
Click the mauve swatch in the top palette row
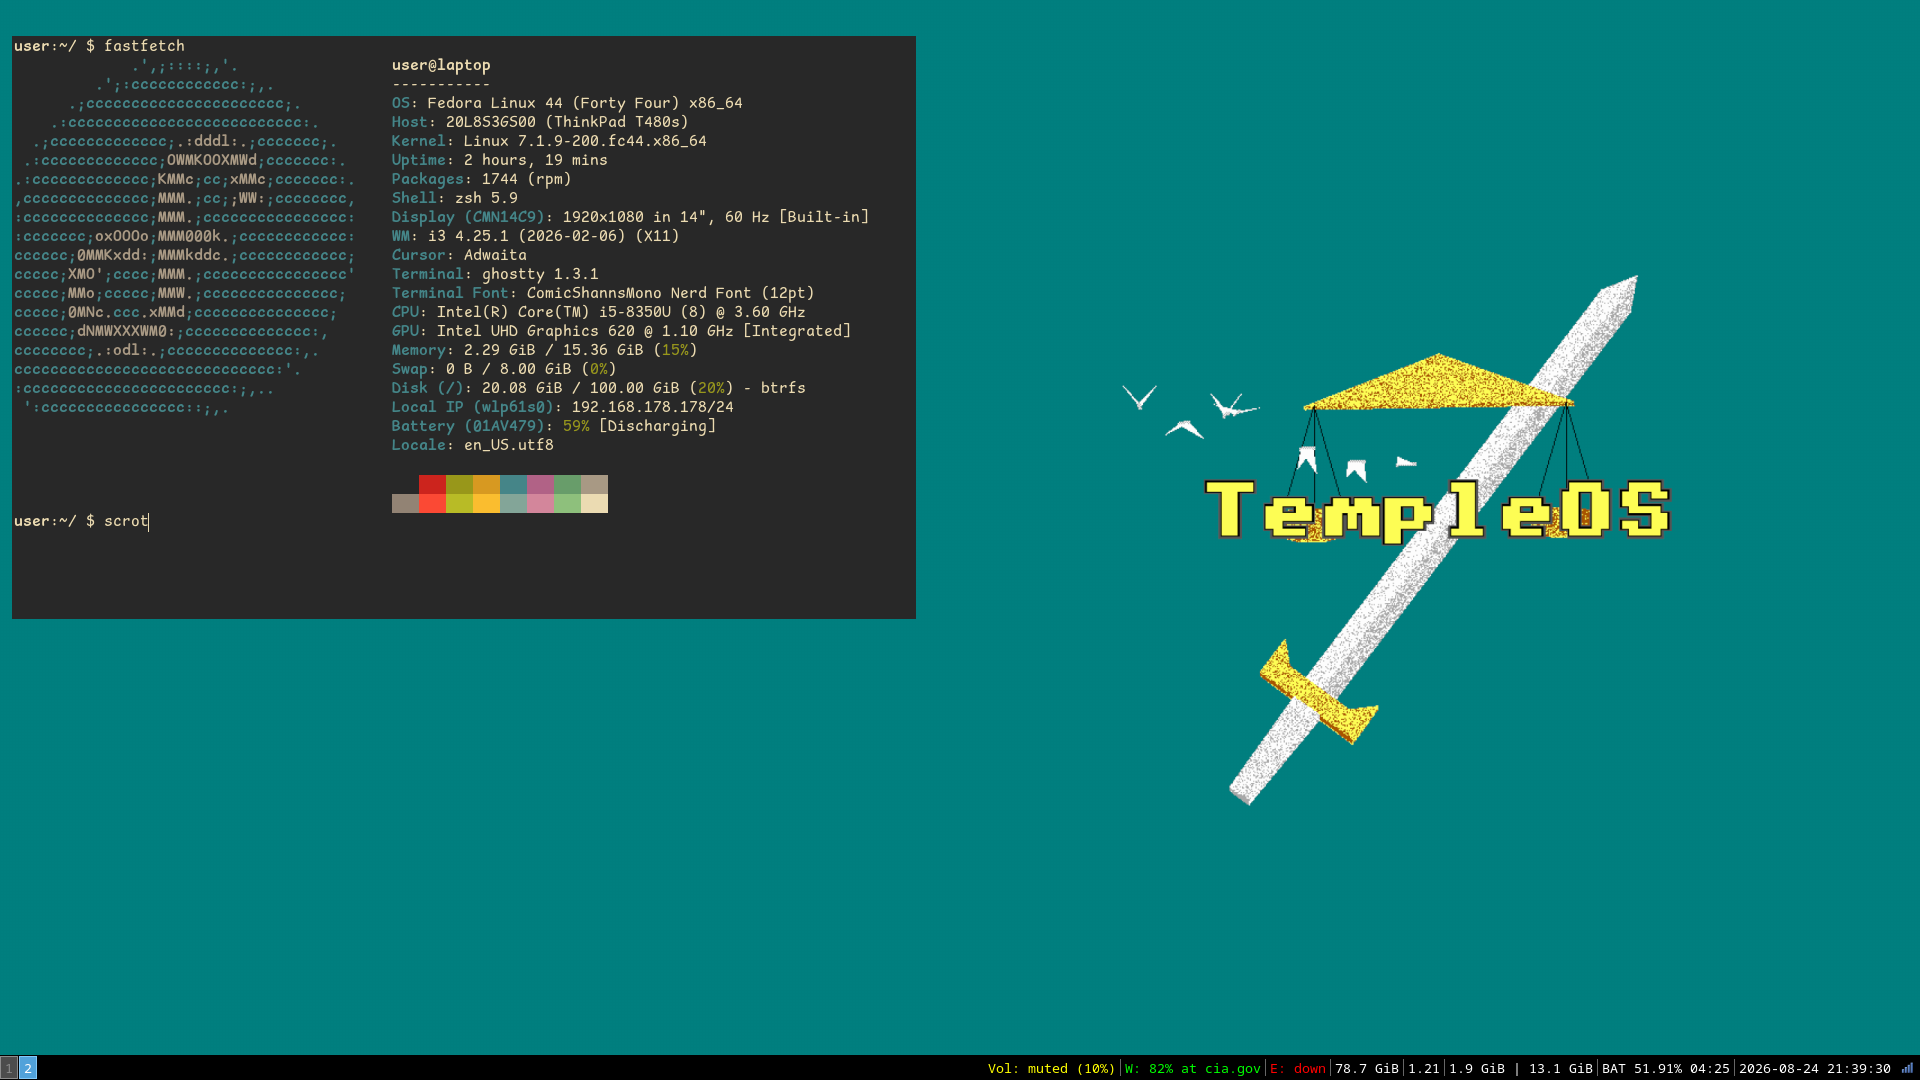(540, 485)
